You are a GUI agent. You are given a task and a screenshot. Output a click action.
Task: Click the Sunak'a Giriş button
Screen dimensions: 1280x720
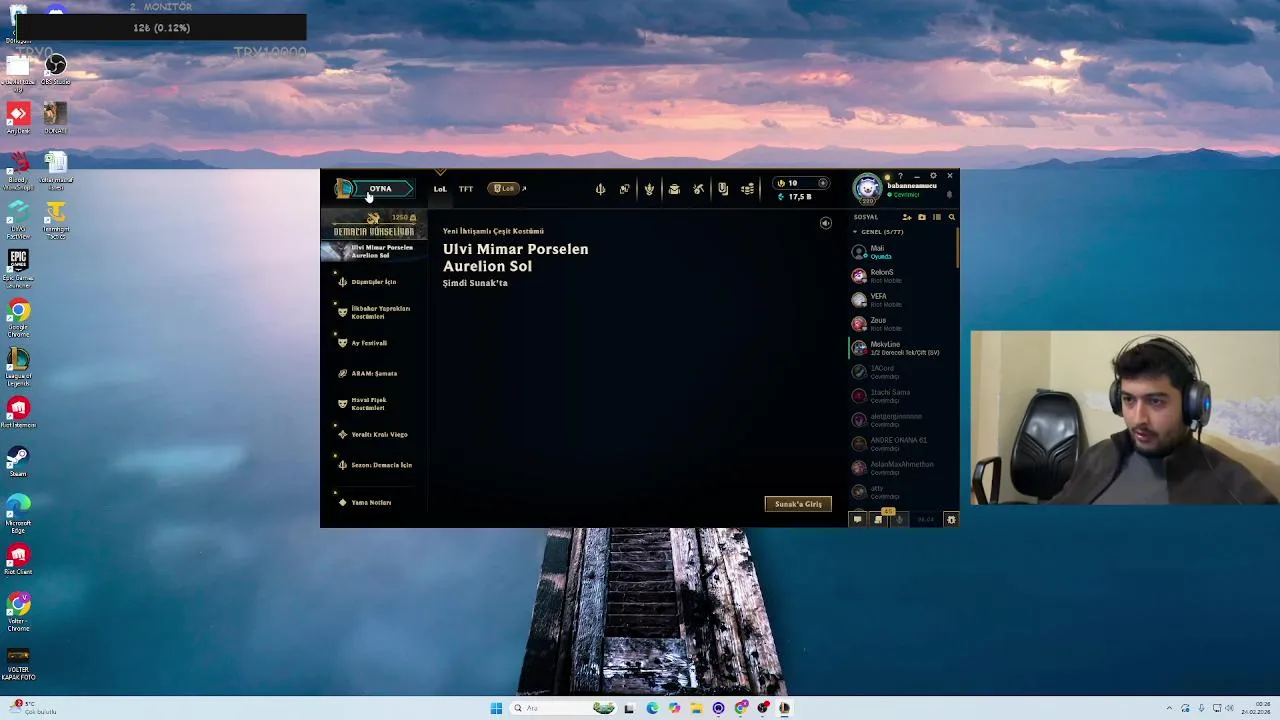click(798, 504)
